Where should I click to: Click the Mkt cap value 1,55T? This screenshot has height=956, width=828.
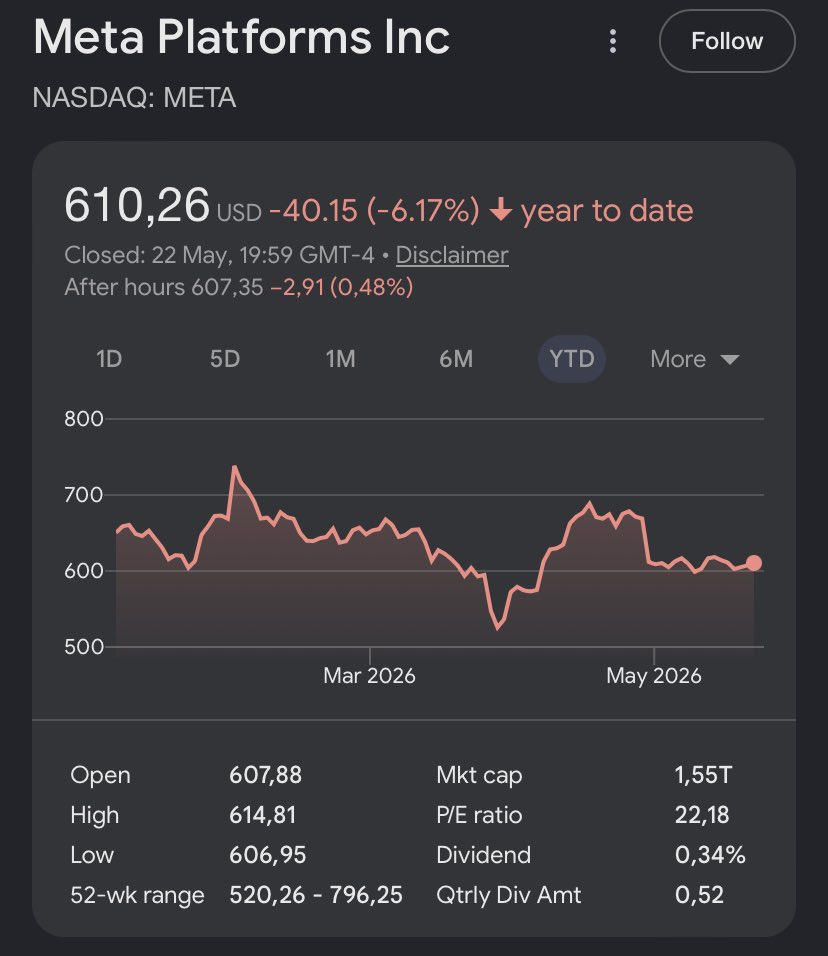pyautogui.click(x=703, y=775)
